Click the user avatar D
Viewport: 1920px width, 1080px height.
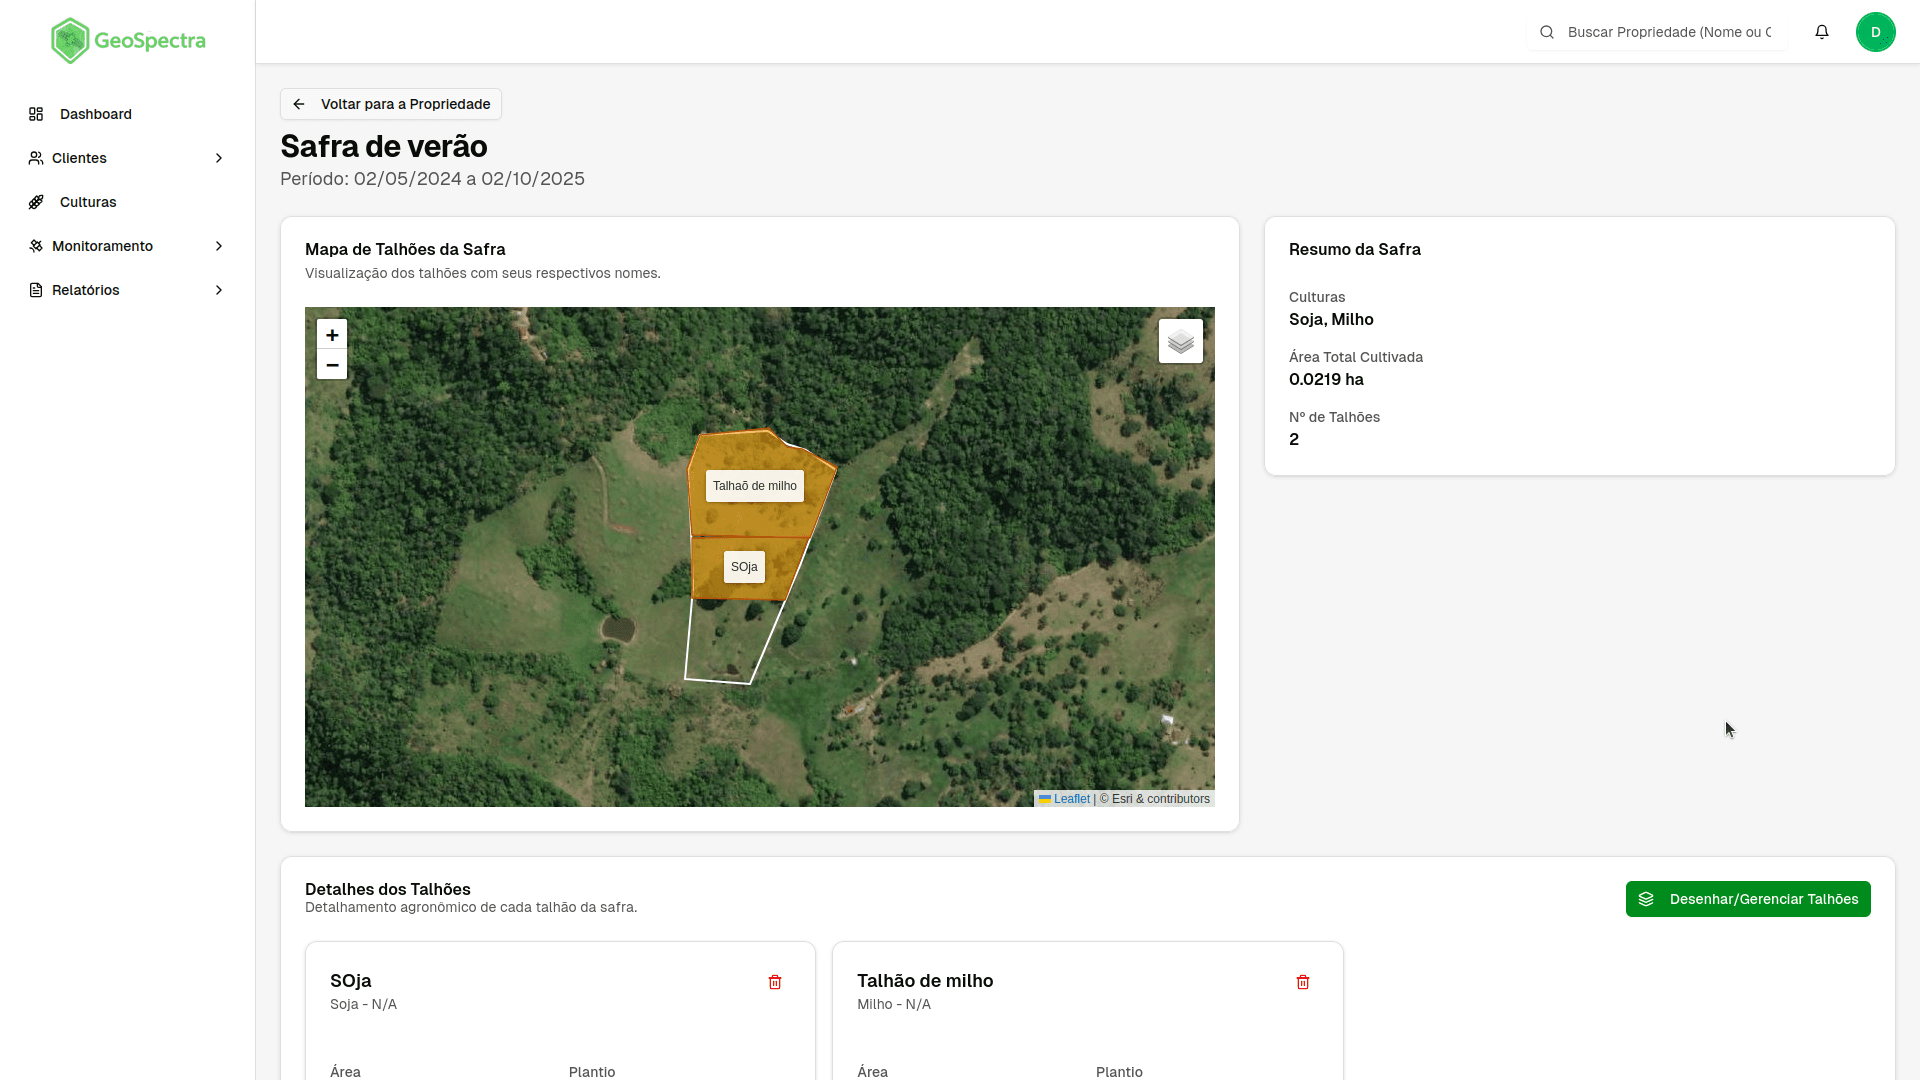point(1875,32)
